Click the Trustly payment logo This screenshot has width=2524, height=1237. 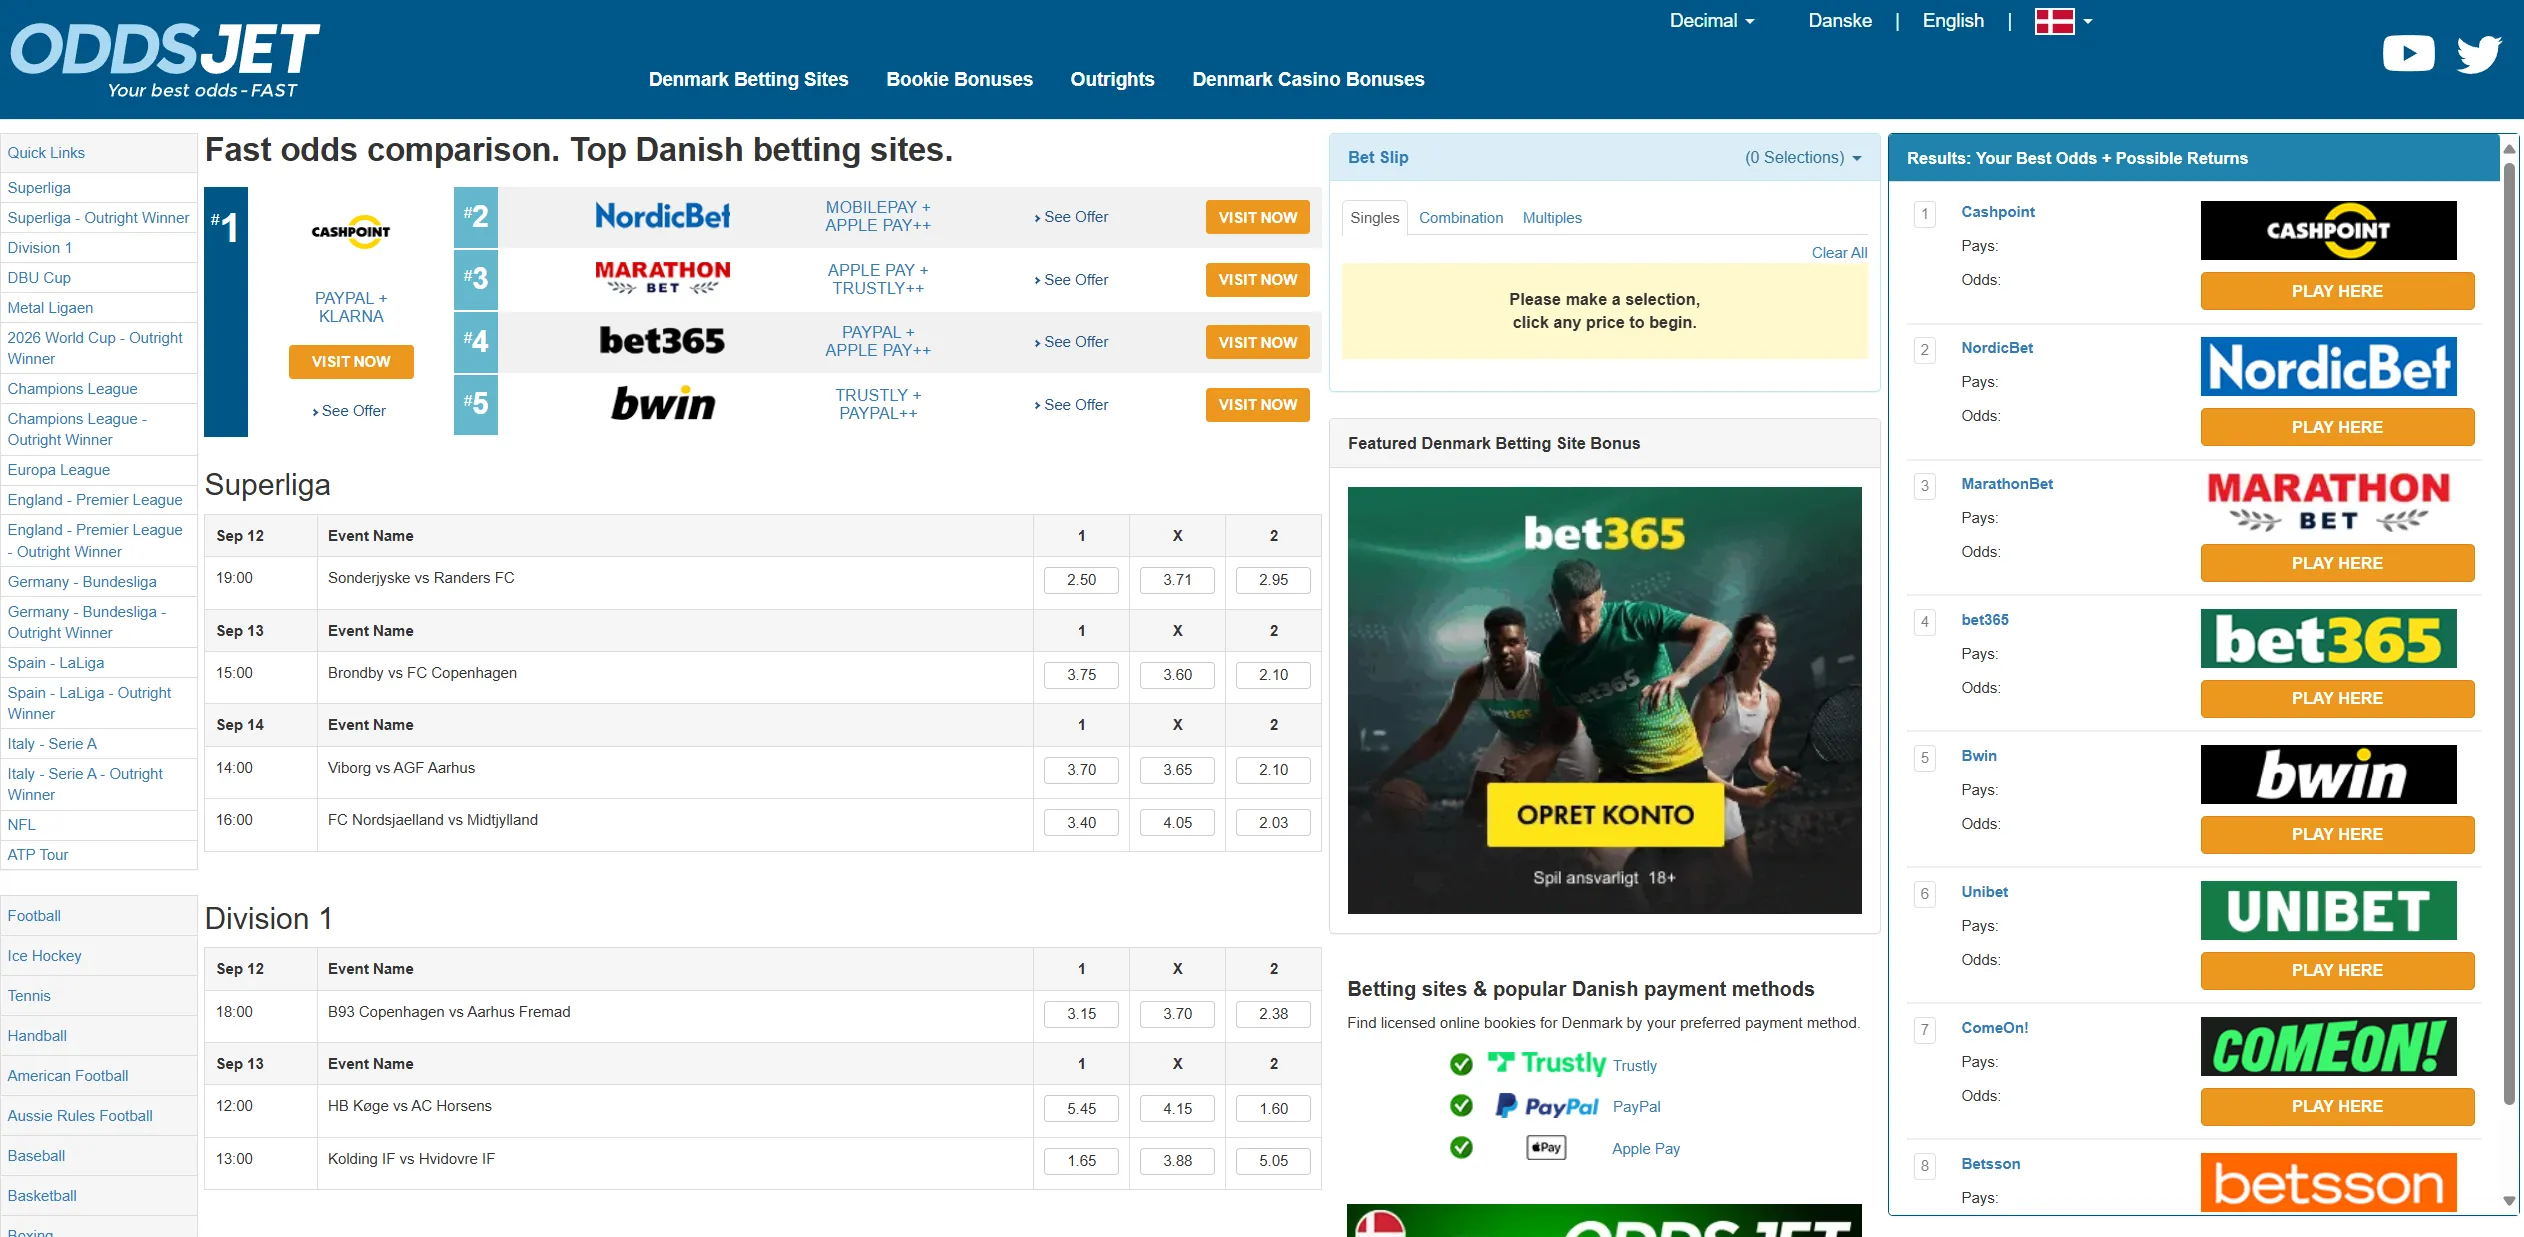tap(1546, 1063)
